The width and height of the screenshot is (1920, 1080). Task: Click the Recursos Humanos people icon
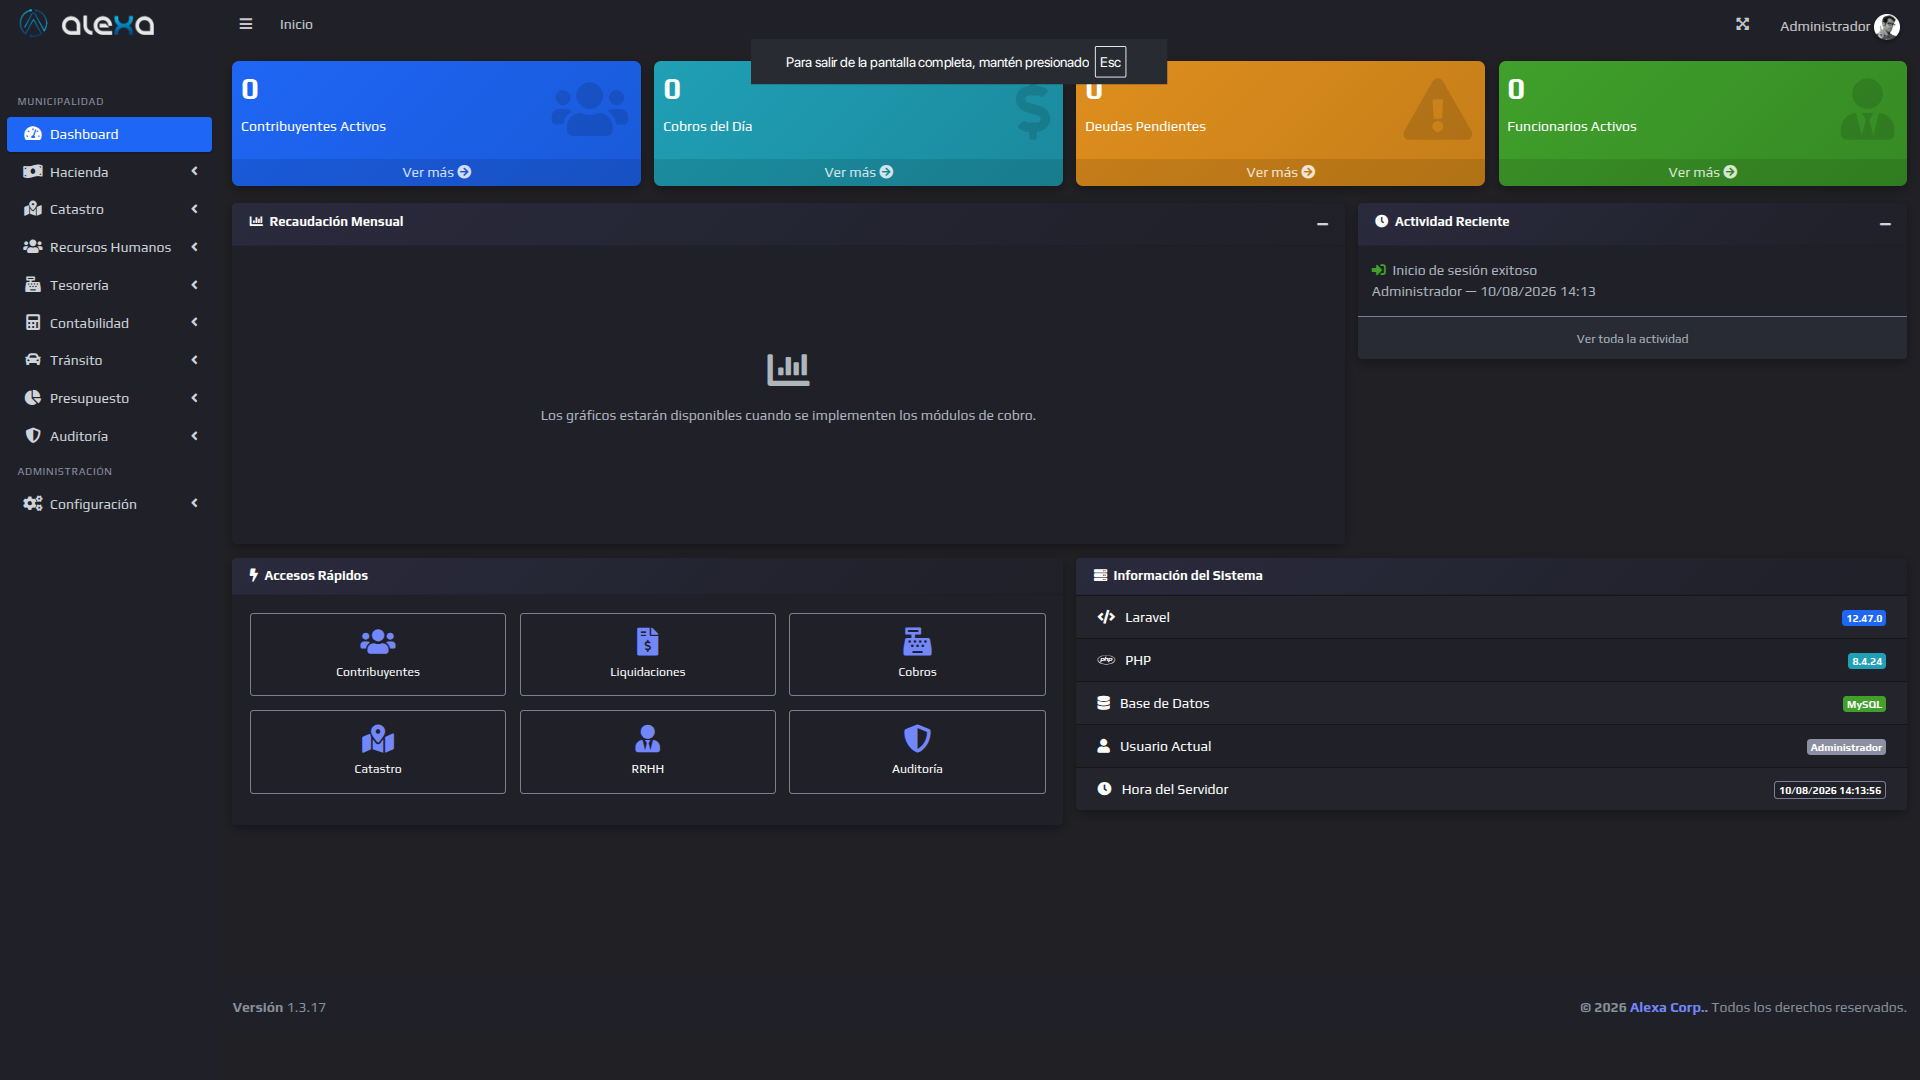pos(33,247)
